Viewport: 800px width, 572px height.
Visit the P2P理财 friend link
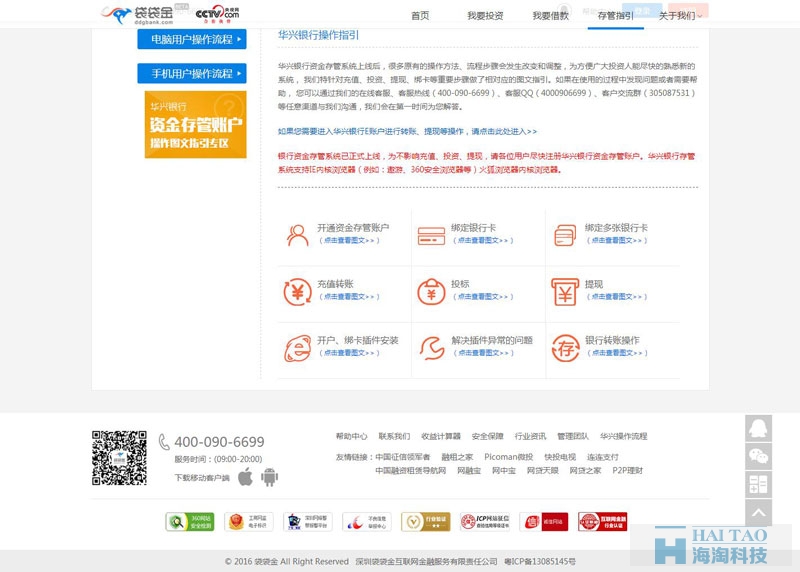tap(628, 470)
